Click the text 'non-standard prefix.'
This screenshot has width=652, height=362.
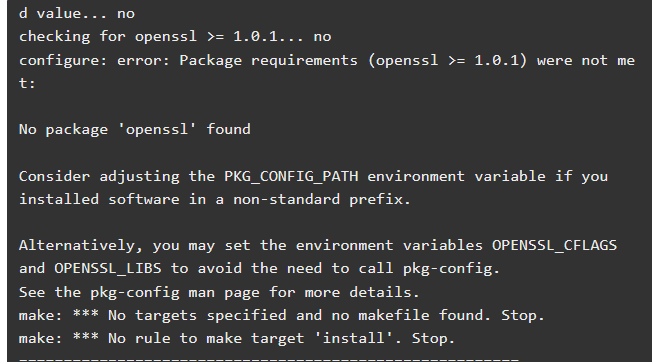322,199
